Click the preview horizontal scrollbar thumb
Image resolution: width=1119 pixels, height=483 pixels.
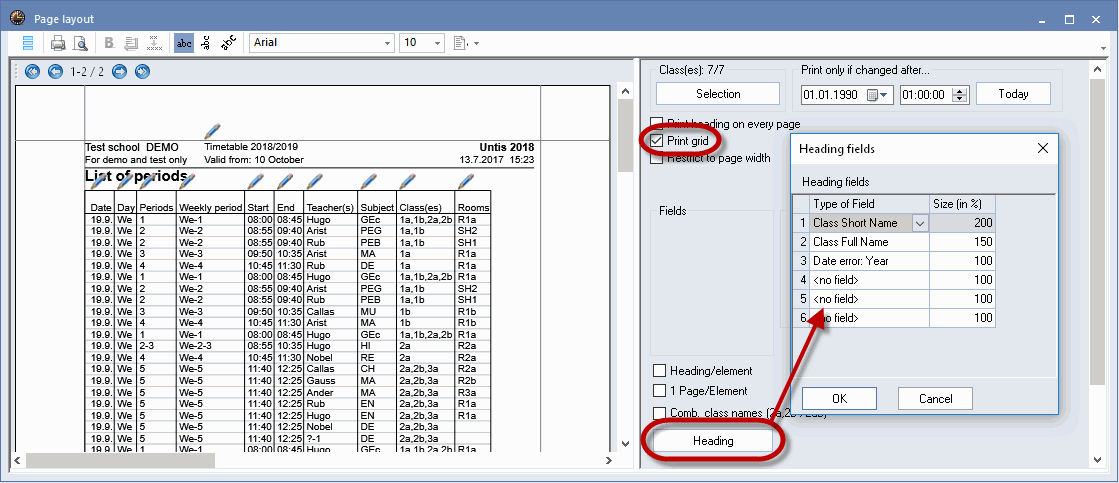pos(121,461)
